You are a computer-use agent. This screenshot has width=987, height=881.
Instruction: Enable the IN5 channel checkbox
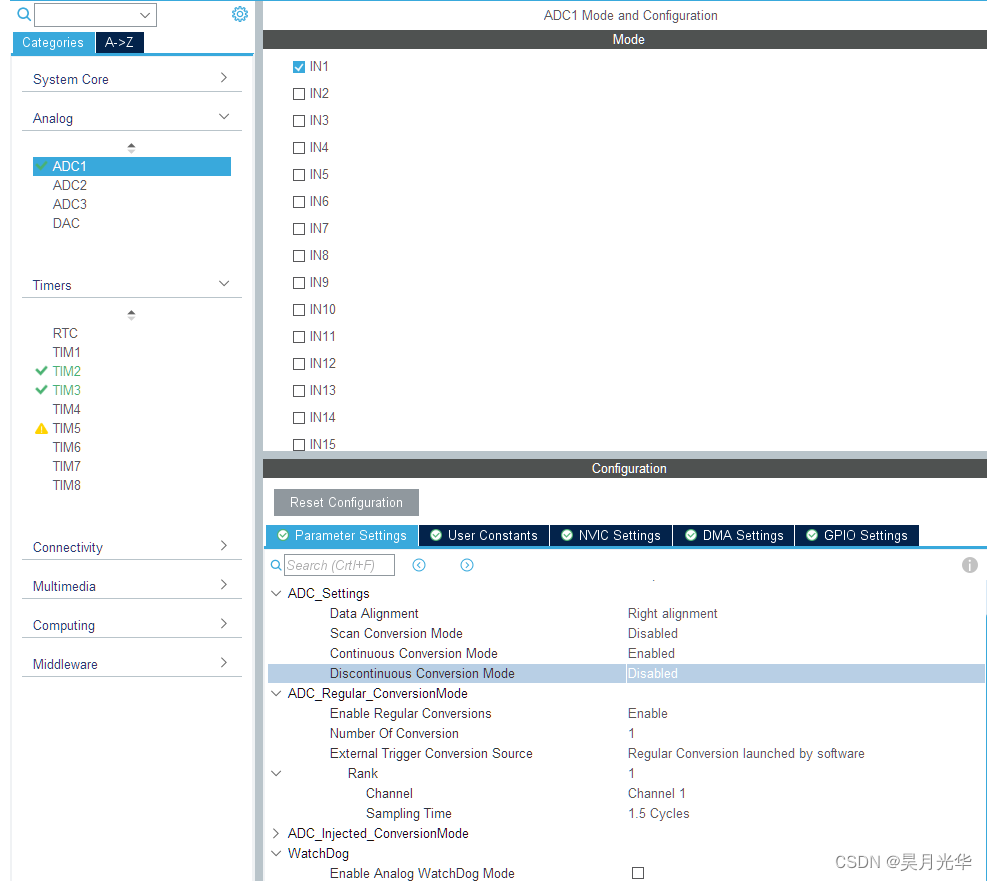click(299, 175)
